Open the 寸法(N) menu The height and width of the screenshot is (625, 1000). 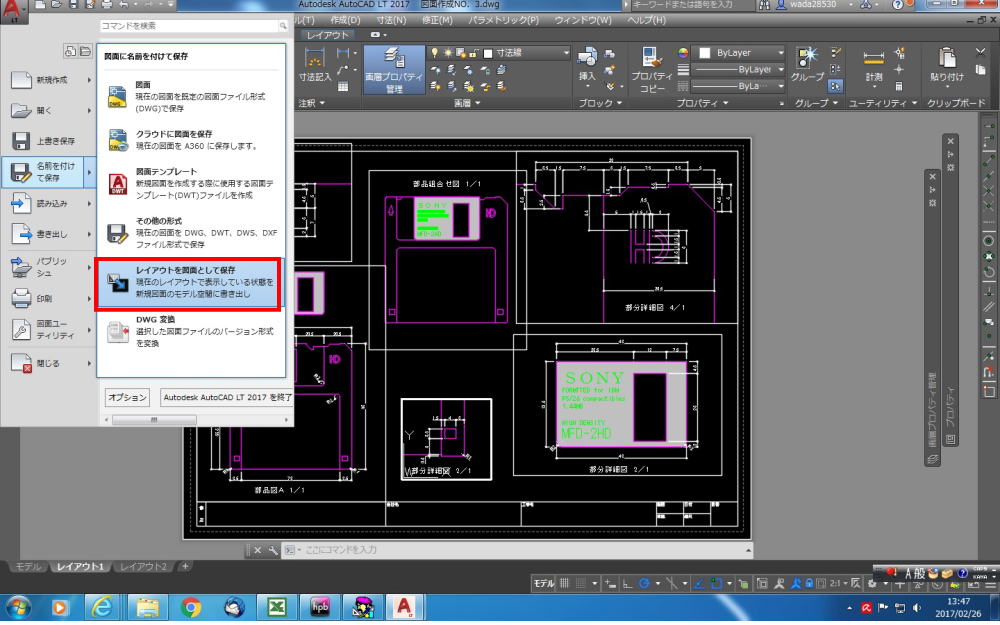pyautogui.click(x=391, y=20)
